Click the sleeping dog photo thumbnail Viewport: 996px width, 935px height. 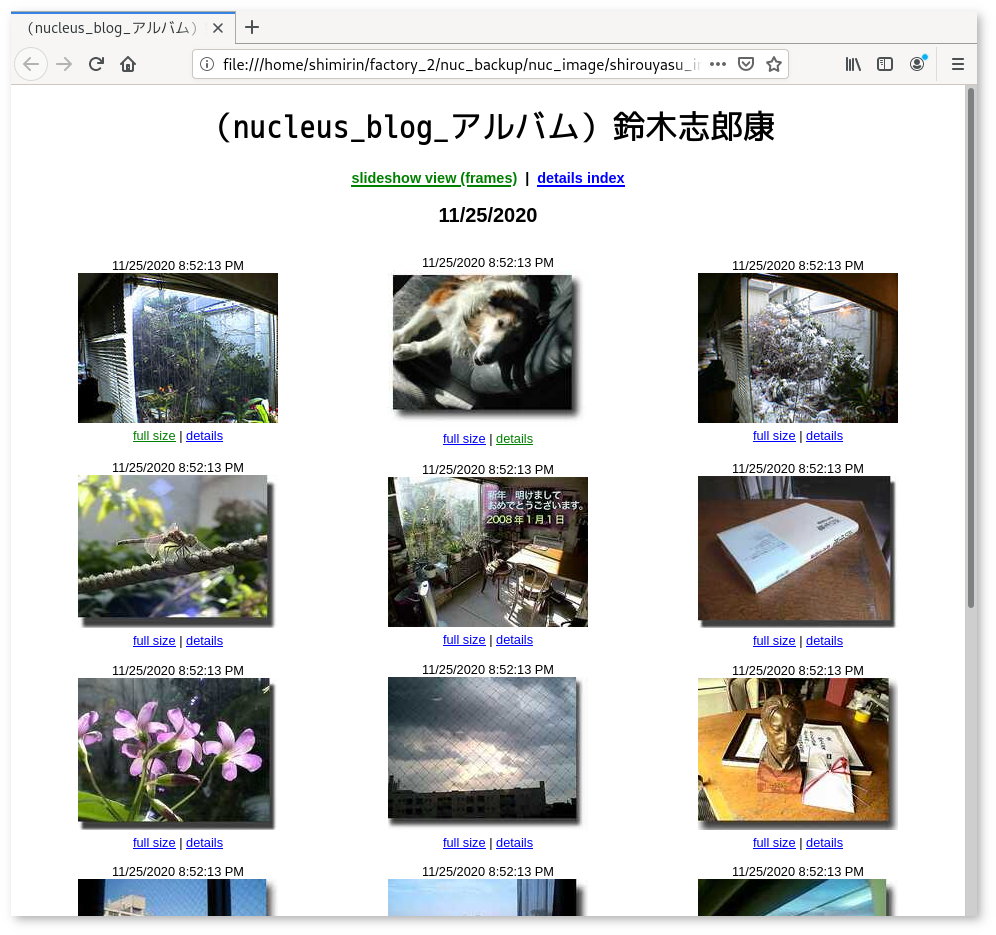coord(483,342)
